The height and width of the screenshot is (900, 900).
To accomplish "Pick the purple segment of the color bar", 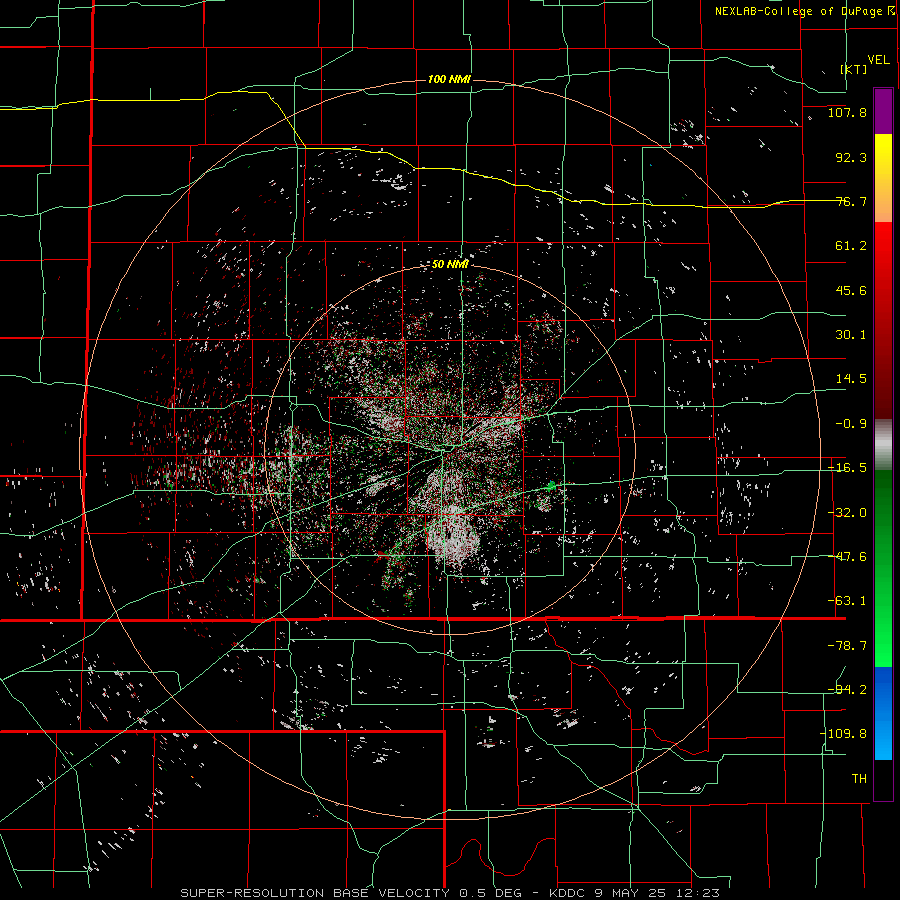I will coord(883,111).
